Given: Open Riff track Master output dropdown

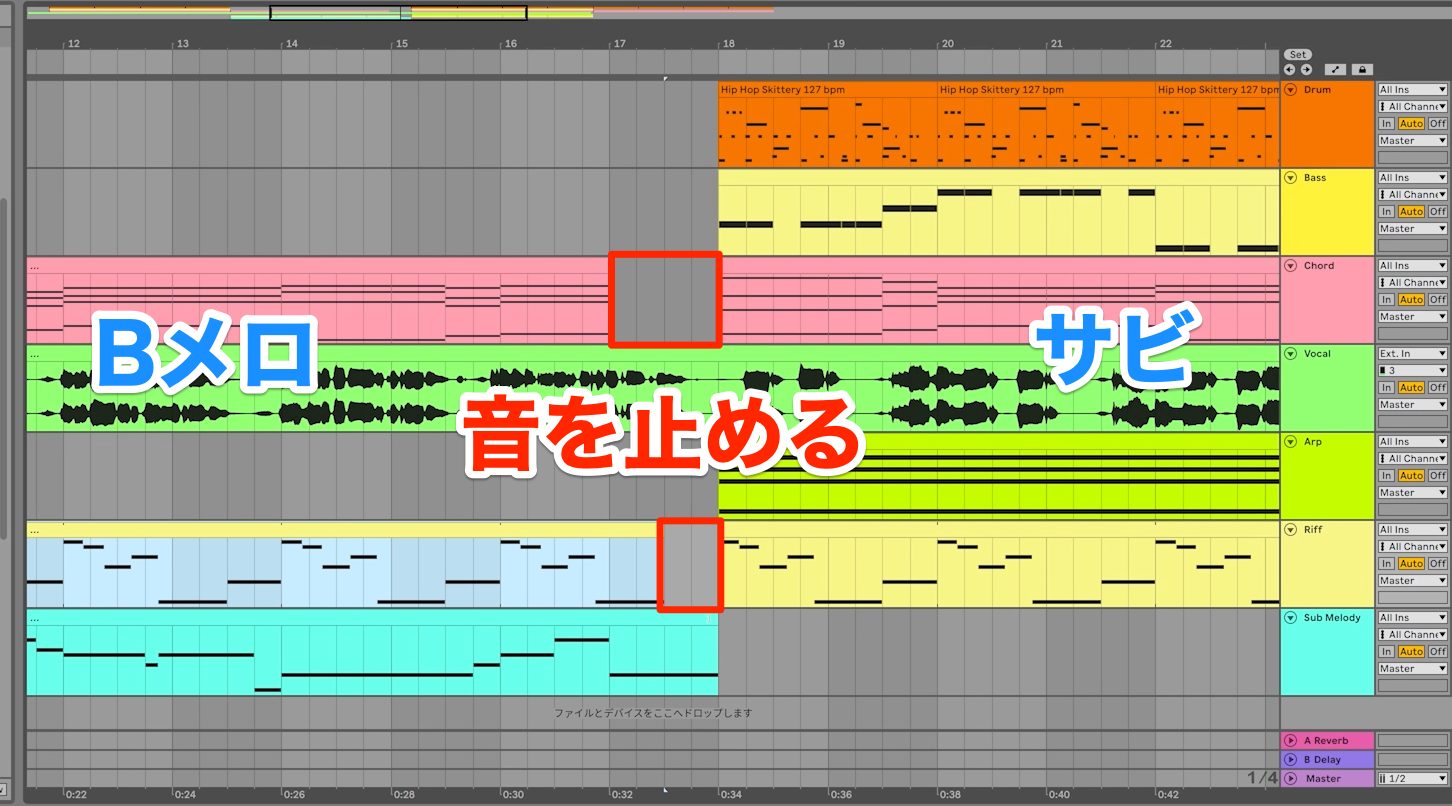Looking at the screenshot, I should pos(1413,581).
